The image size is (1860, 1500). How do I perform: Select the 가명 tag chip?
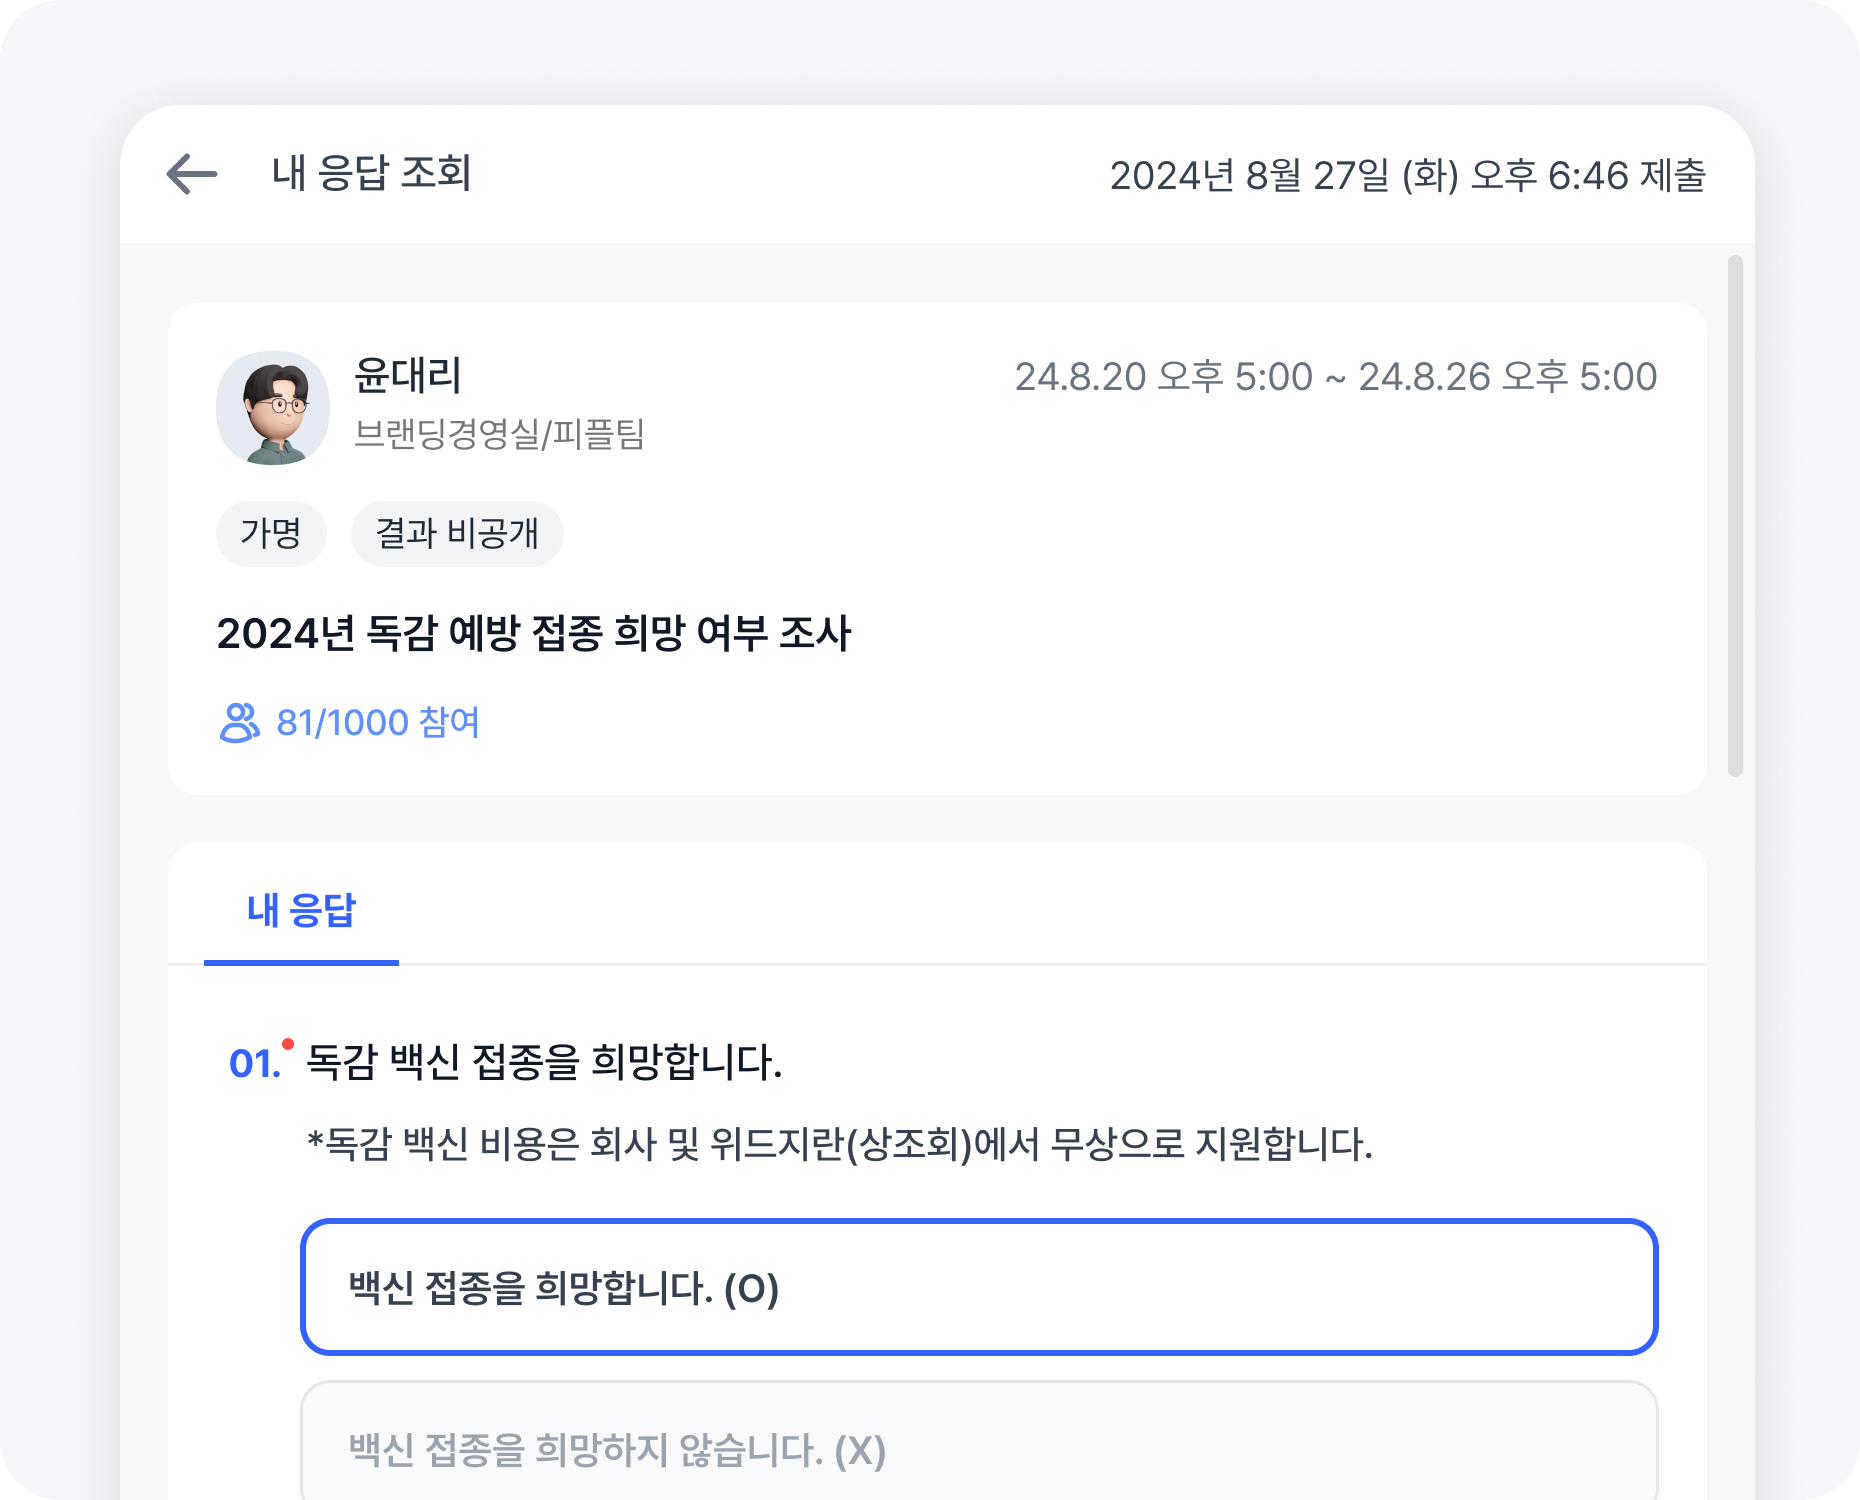[271, 534]
